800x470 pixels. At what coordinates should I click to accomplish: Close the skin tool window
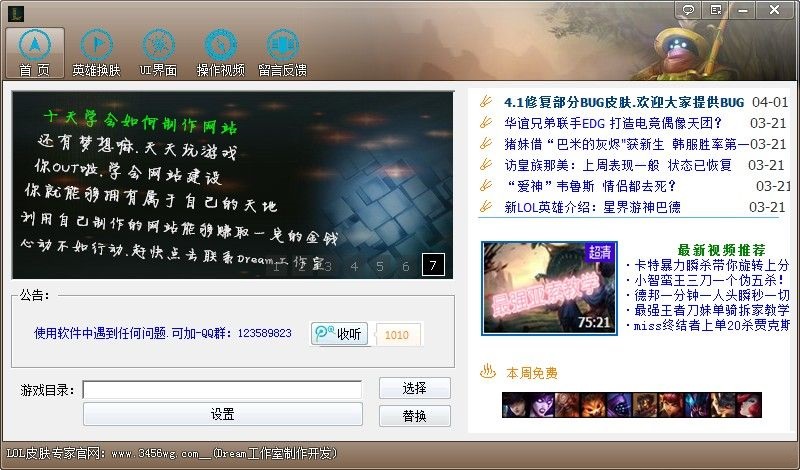coord(774,9)
